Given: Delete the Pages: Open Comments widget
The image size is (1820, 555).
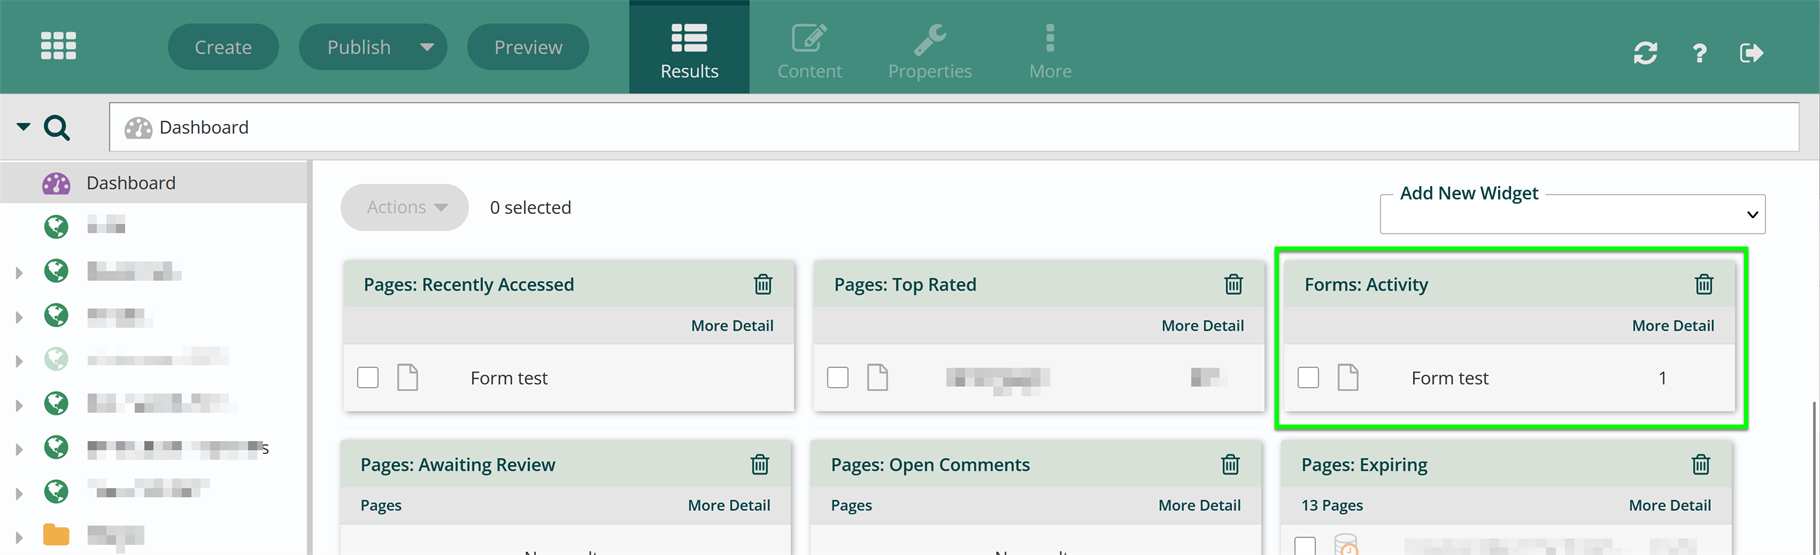Looking at the screenshot, I should coord(1230,464).
